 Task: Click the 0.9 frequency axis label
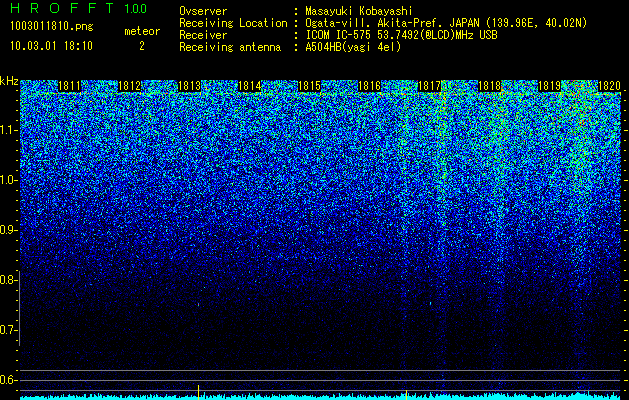(x=8, y=230)
